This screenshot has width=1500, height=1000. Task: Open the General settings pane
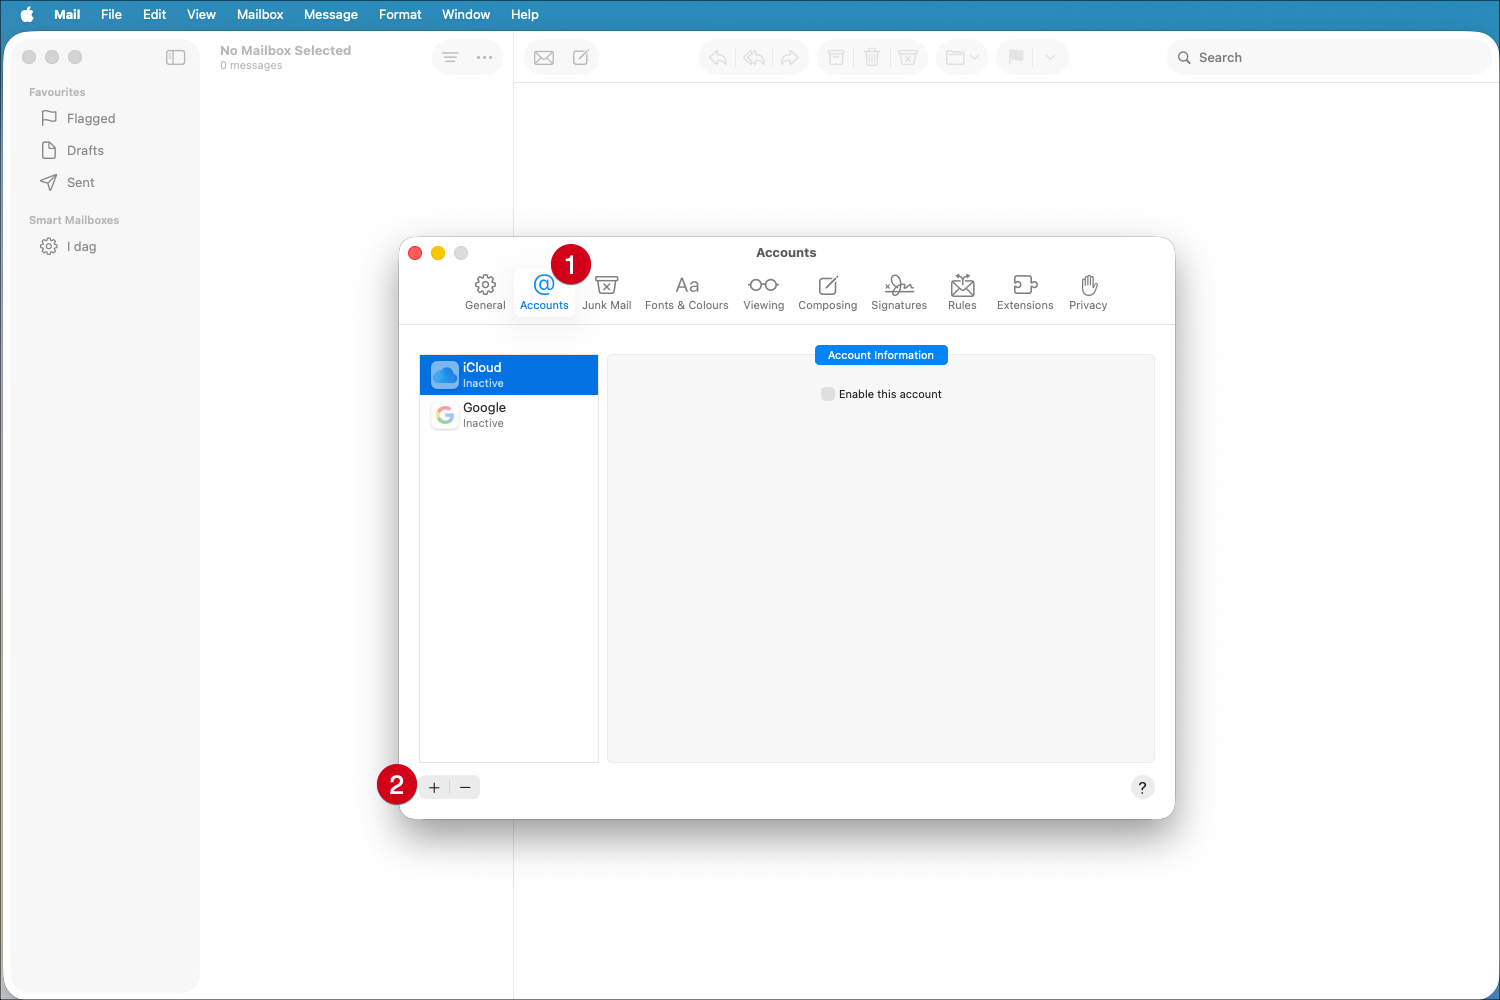pyautogui.click(x=485, y=290)
